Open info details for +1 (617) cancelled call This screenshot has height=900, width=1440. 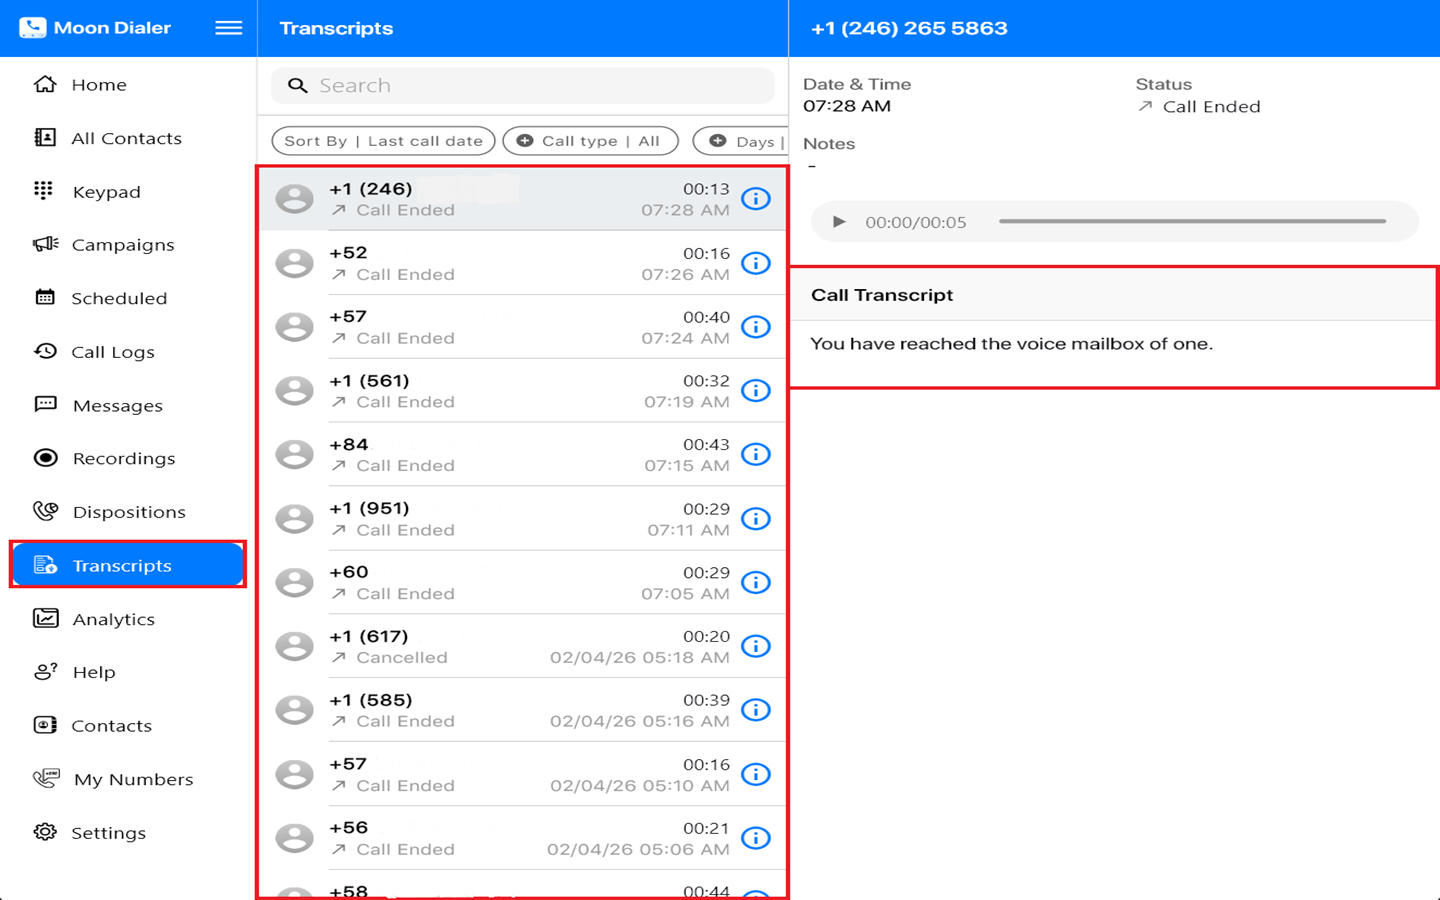[756, 646]
